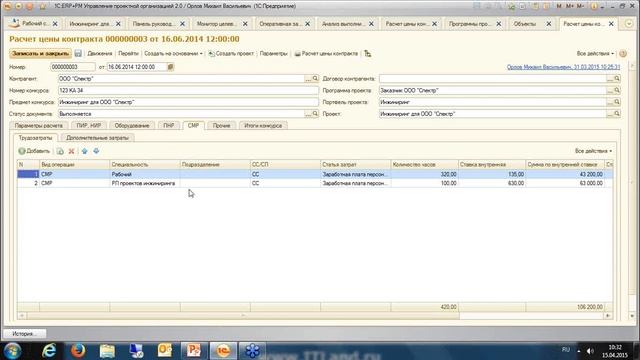Open PowerPoint from the taskbar
Screen dimensions: 640x360
point(194,351)
